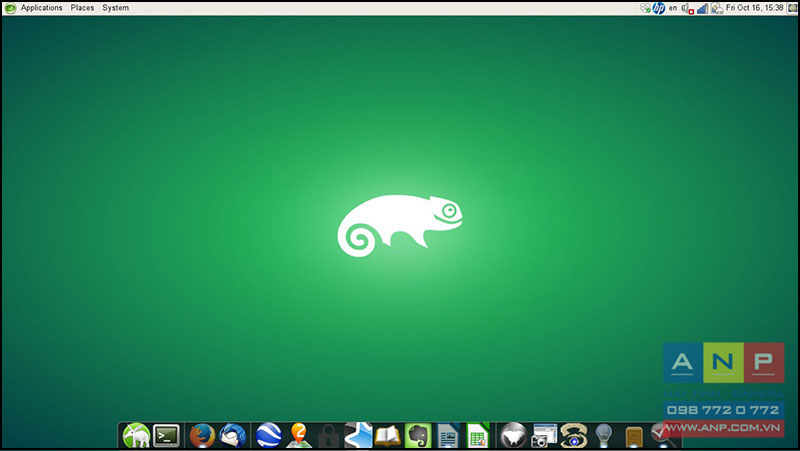Launch Evernote elephant icon in the dock
800x451 pixels.
point(418,436)
